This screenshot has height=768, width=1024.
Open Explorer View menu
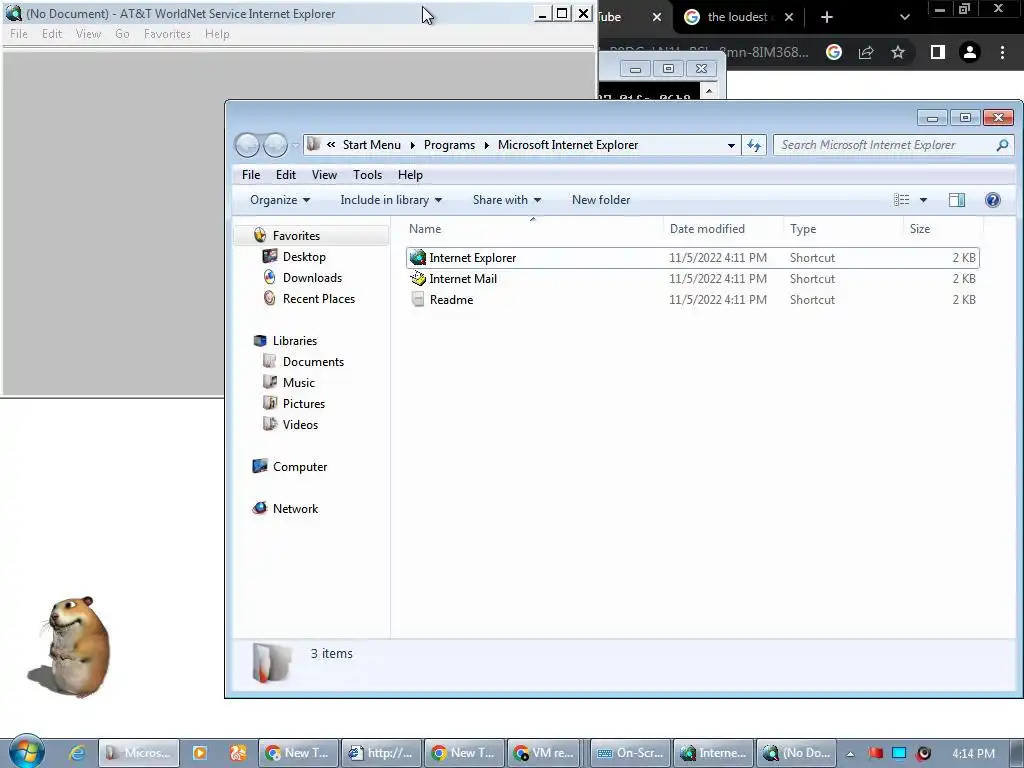324,174
